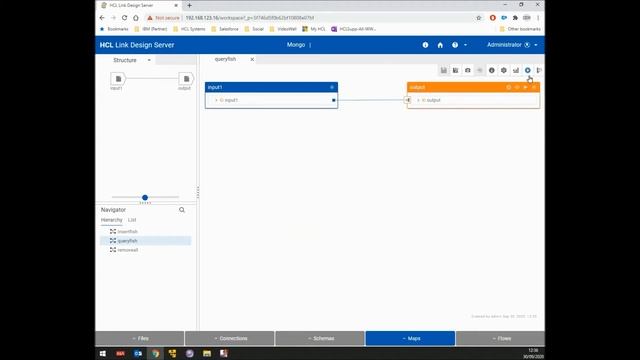Select the output node in the Structure diagram
The width and height of the screenshot is (640, 360).
tap(186, 79)
